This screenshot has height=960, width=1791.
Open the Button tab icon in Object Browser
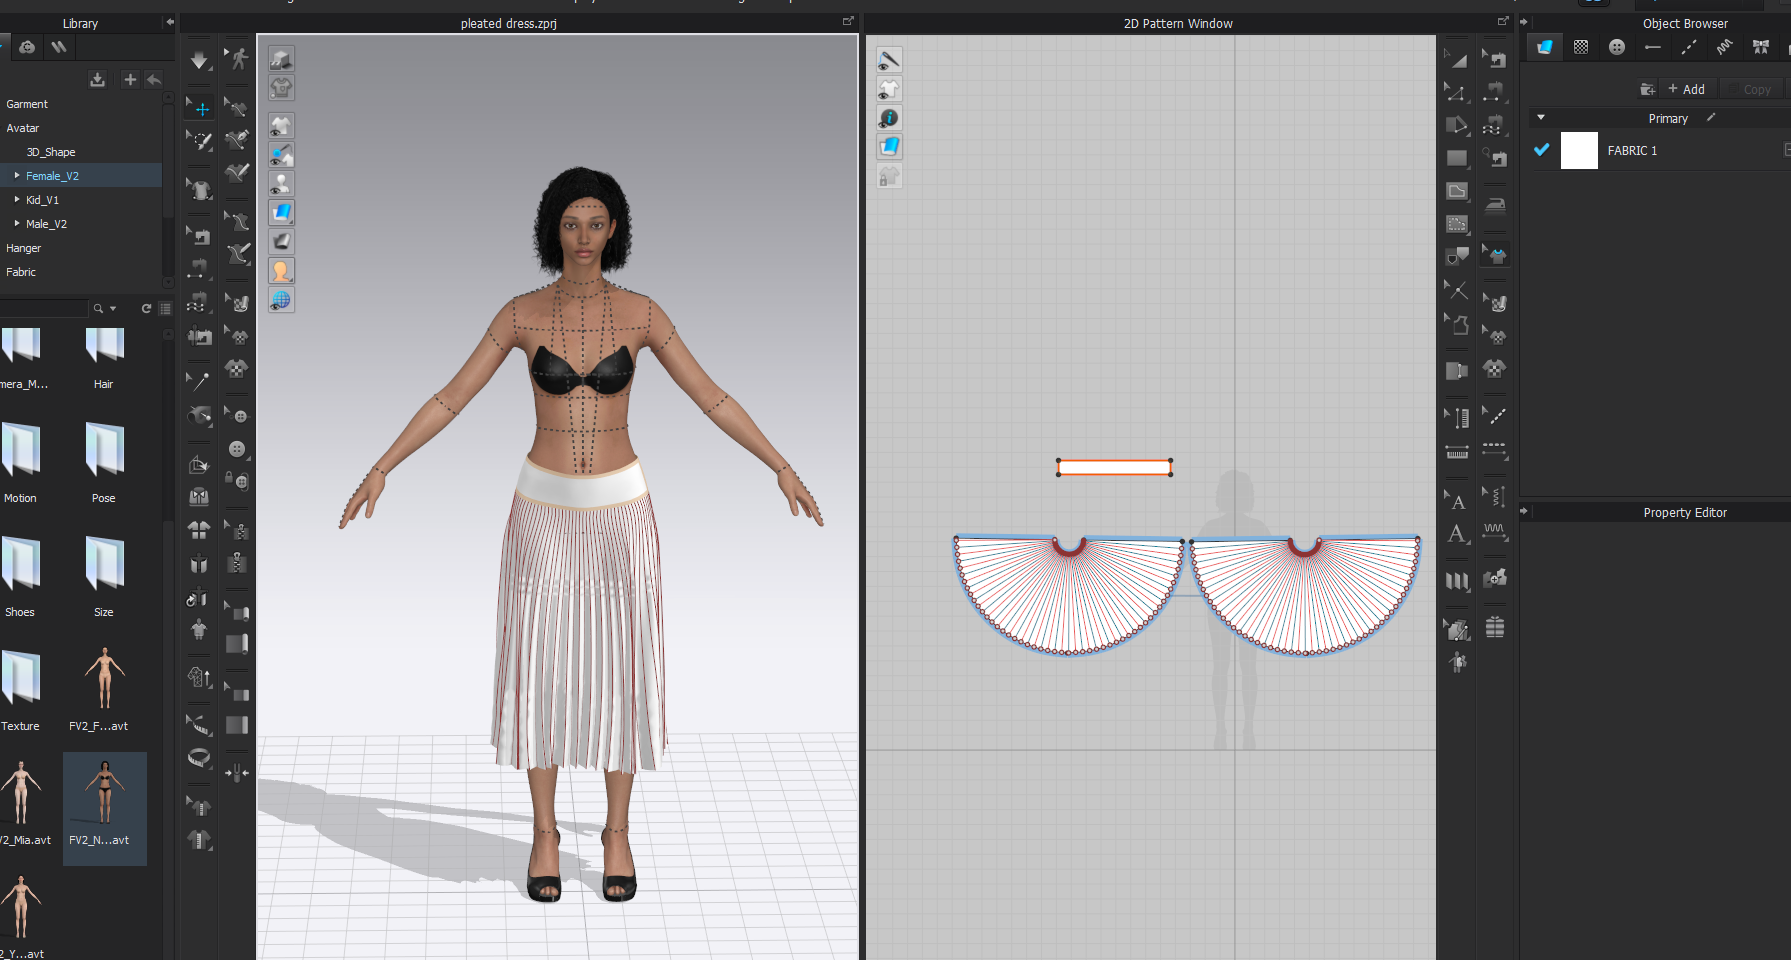click(x=1616, y=46)
